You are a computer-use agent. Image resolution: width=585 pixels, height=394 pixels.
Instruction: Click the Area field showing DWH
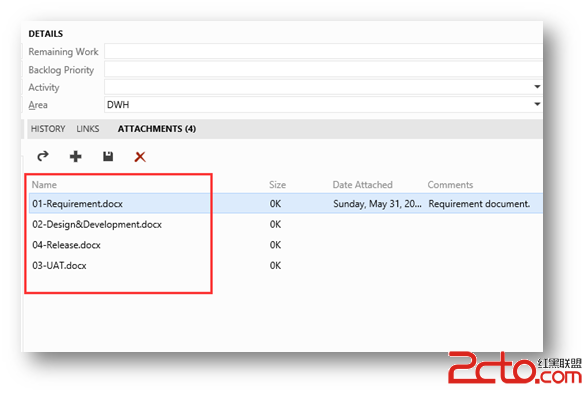323,104
